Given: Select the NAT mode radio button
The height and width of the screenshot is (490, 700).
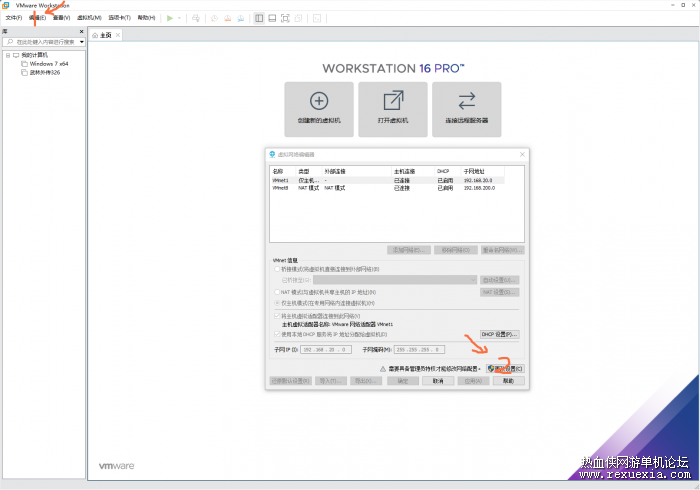Looking at the screenshot, I should (277, 292).
